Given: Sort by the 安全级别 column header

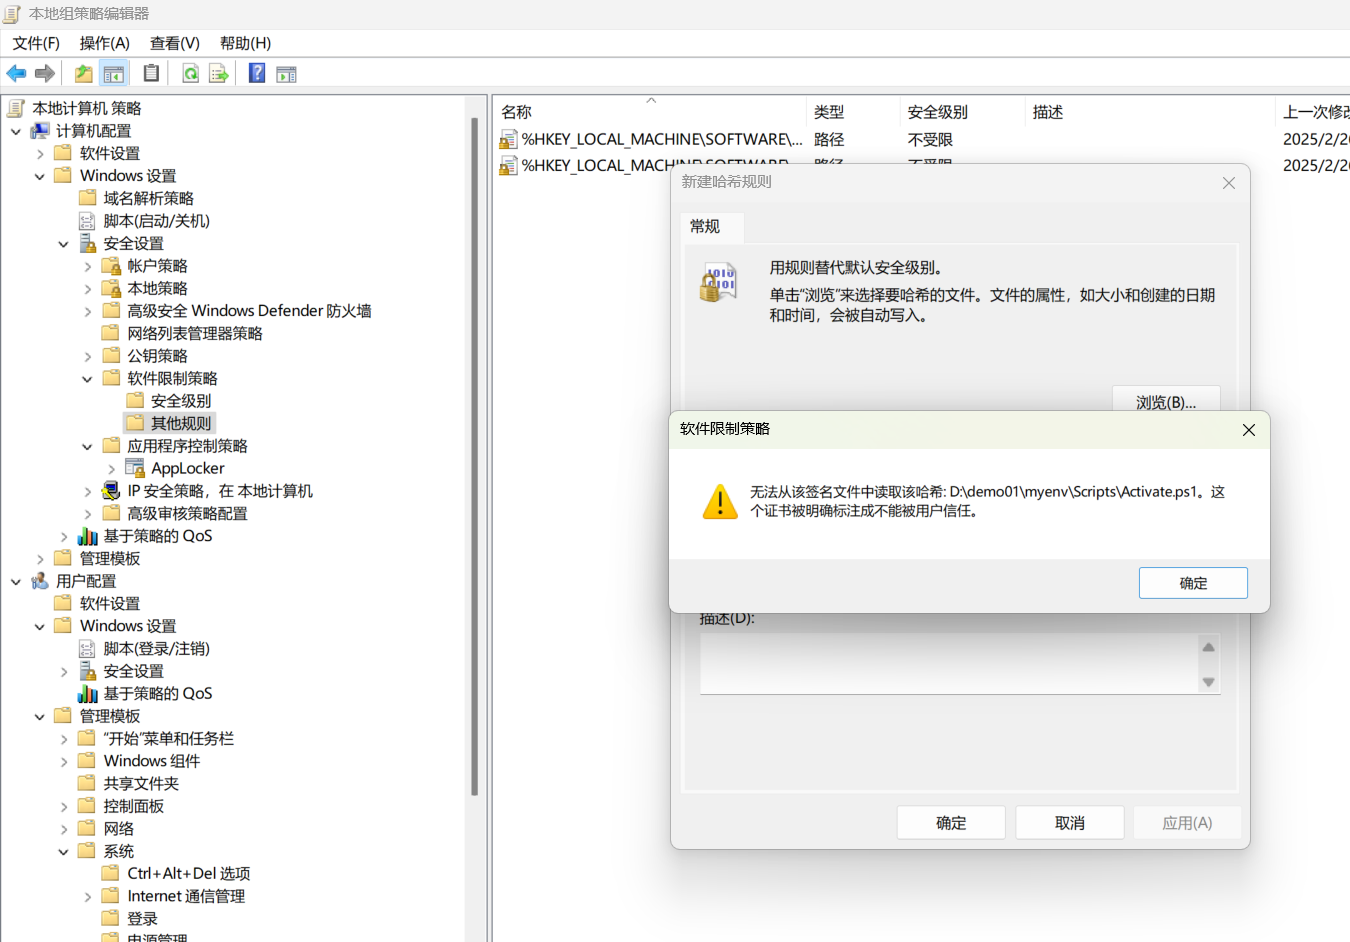Looking at the screenshot, I should point(961,112).
